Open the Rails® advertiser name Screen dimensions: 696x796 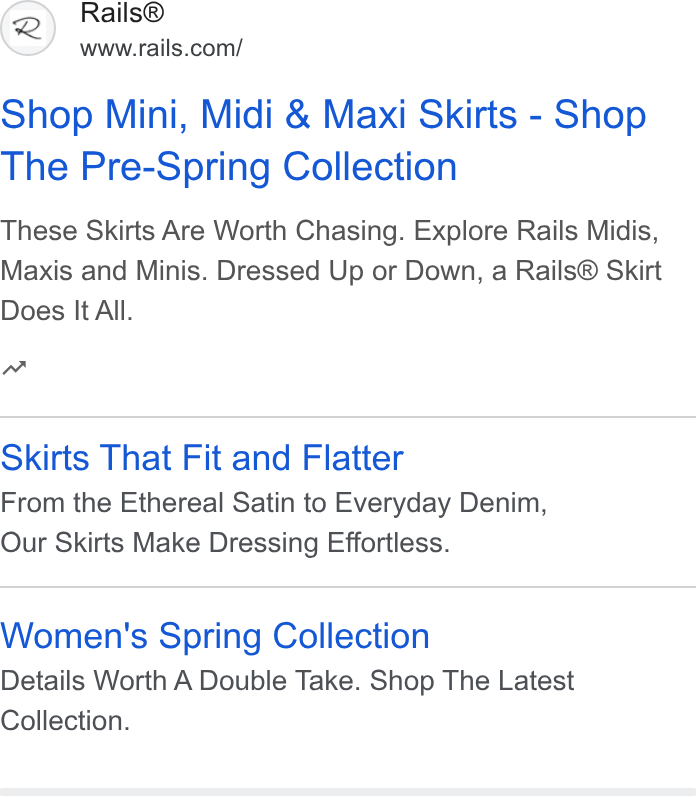tap(122, 13)
